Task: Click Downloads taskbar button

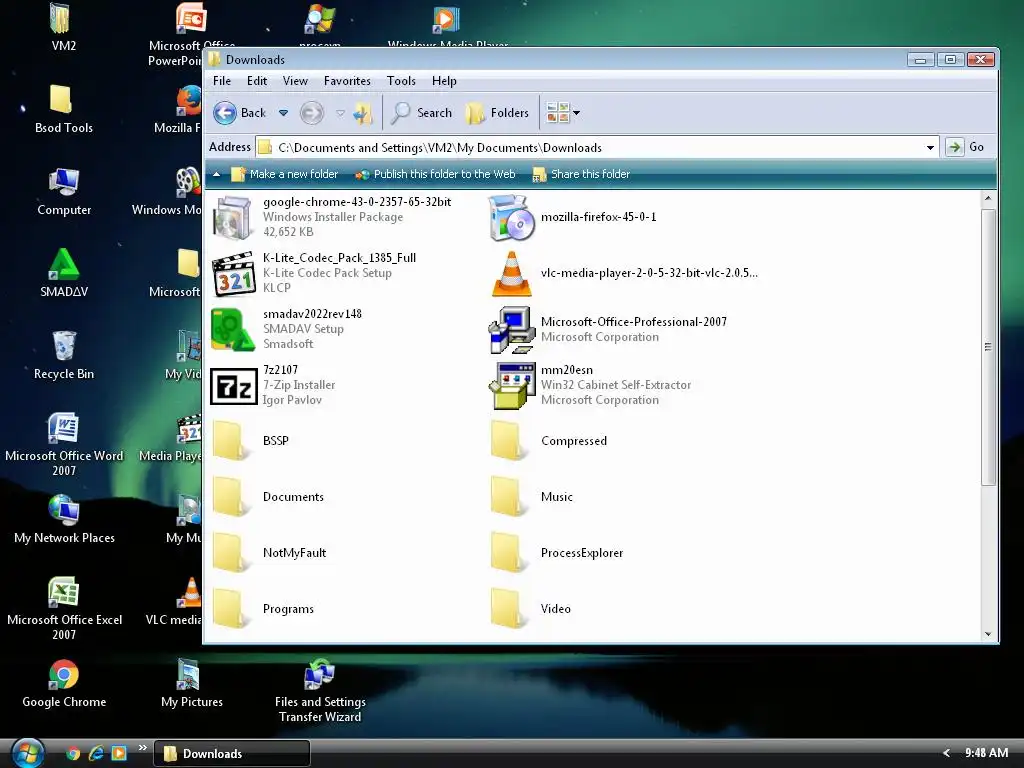Action: point(232,754)
